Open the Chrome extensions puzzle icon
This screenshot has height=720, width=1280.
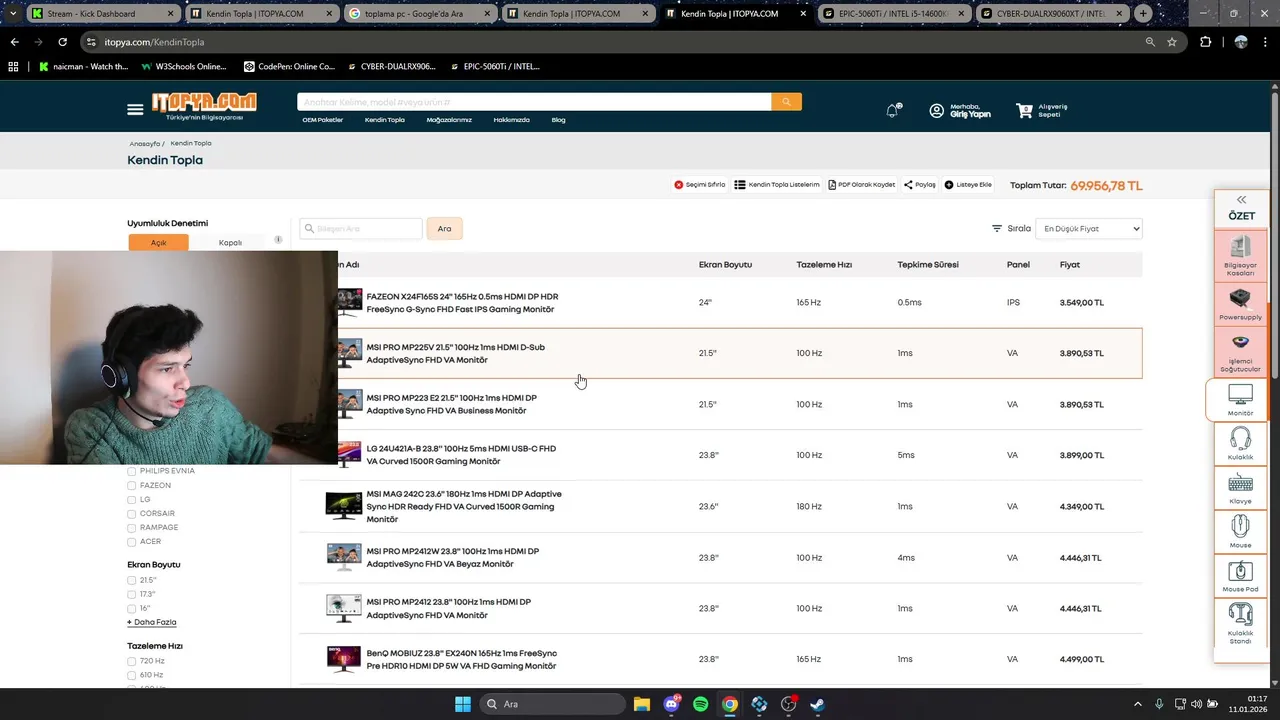(1205, 42)
